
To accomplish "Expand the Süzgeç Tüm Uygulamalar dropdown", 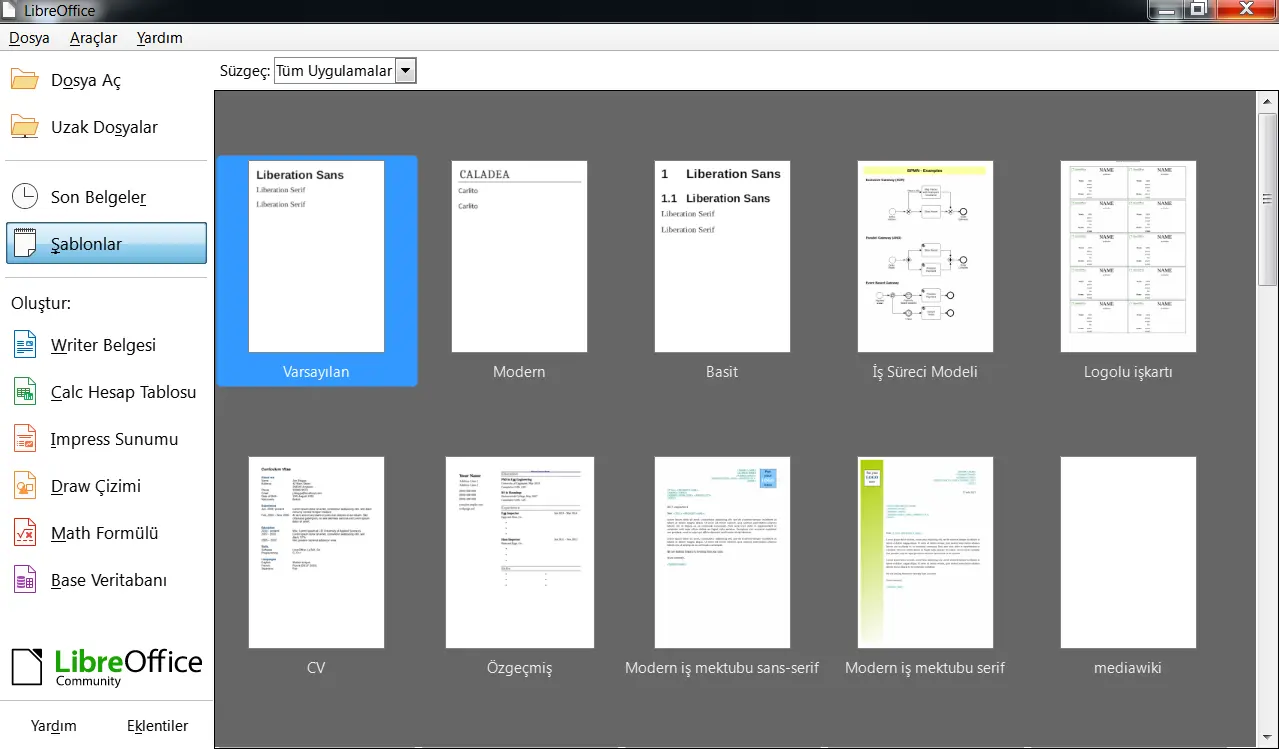I will [x=345, y=71].
